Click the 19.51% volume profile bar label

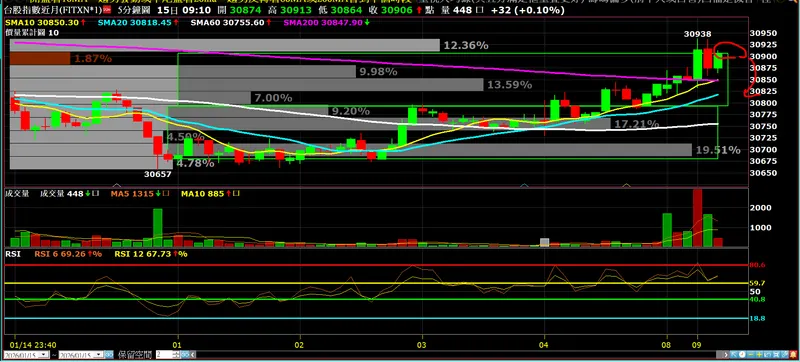coord(717,150)
